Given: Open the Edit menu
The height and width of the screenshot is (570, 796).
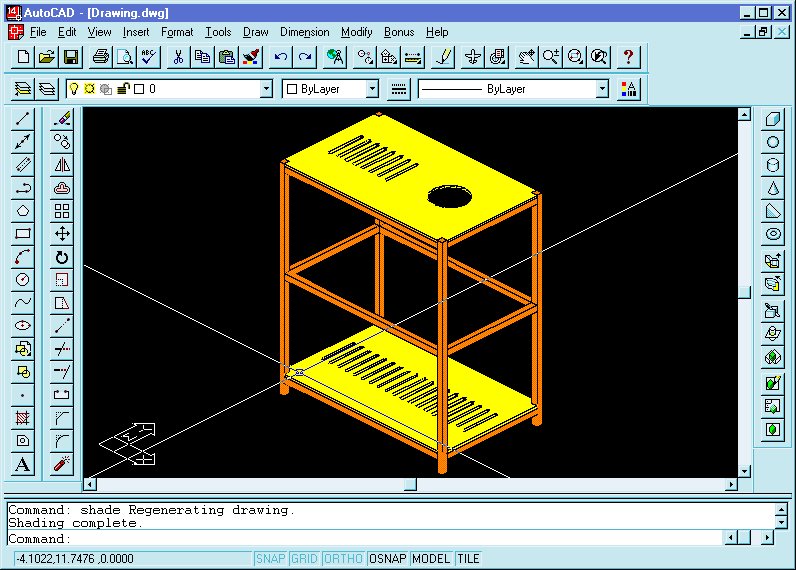Looking at the screenshot, I should (67, 32).
